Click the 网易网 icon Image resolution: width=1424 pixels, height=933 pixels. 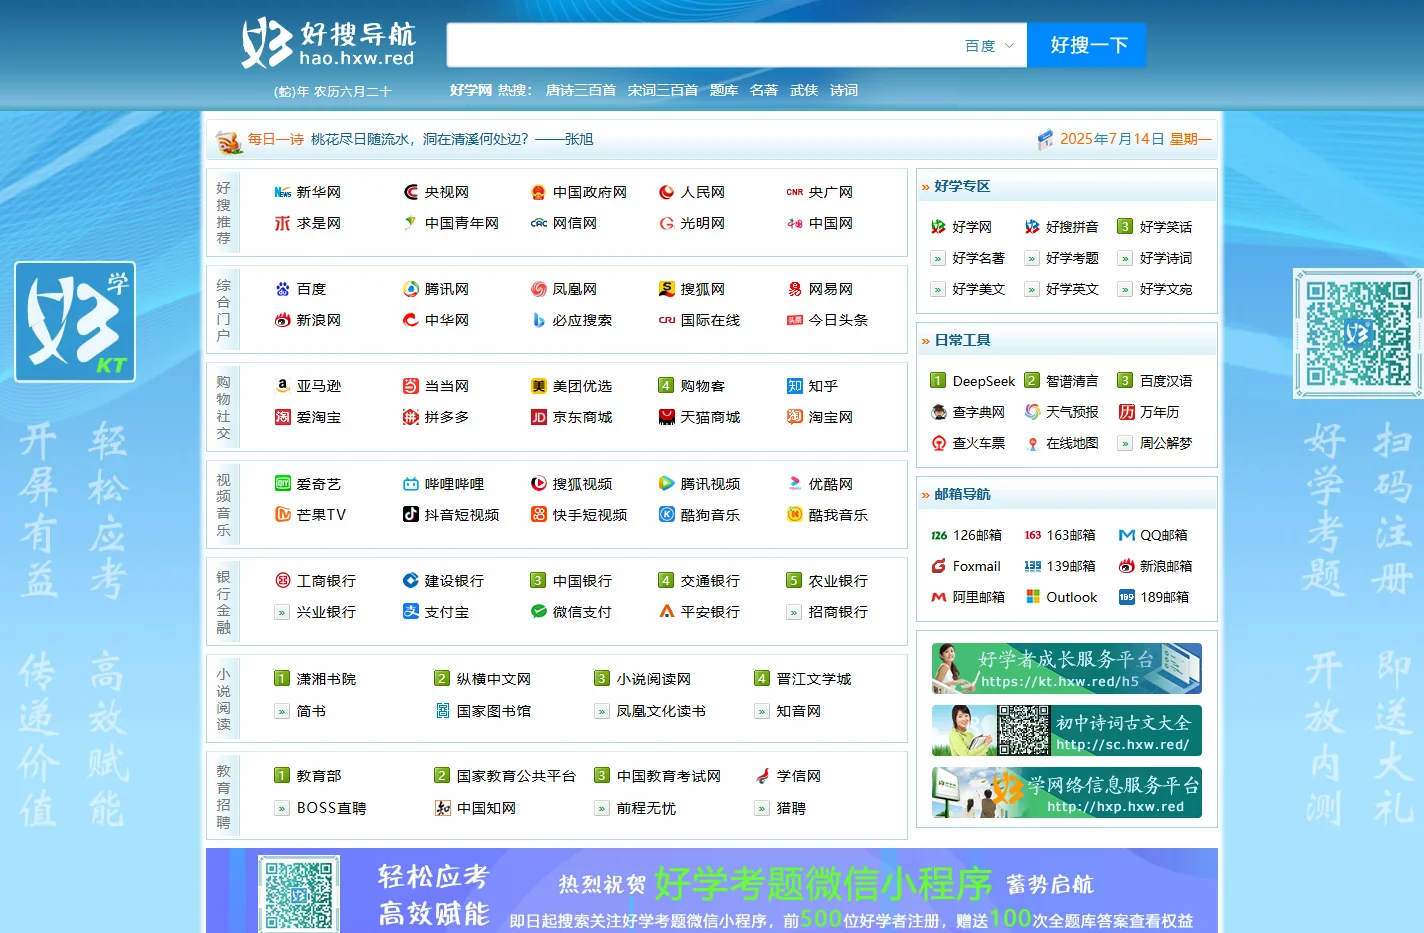[795, 289]
